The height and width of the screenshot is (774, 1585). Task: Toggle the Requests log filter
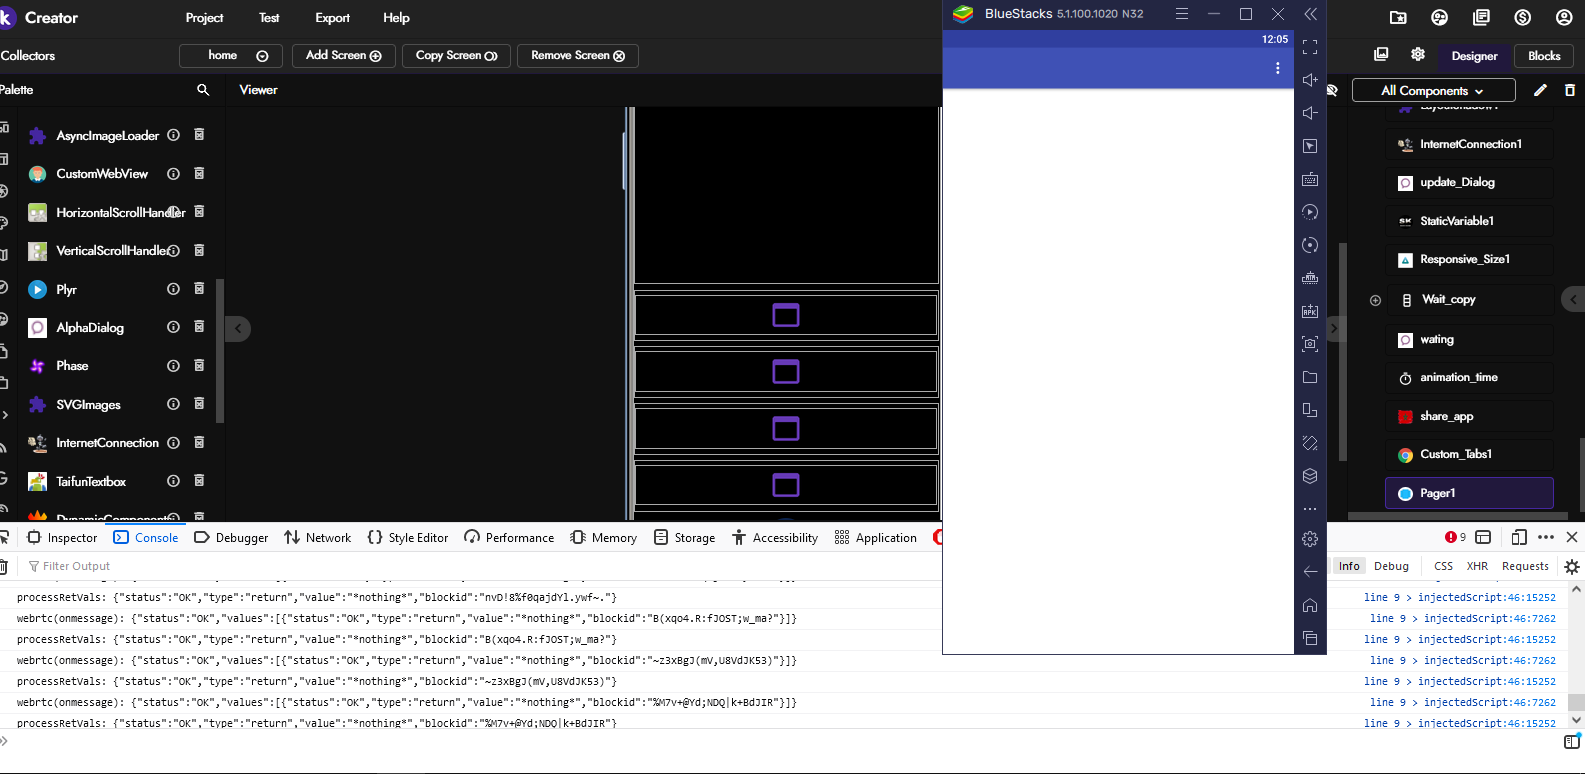coord(1525,566)
